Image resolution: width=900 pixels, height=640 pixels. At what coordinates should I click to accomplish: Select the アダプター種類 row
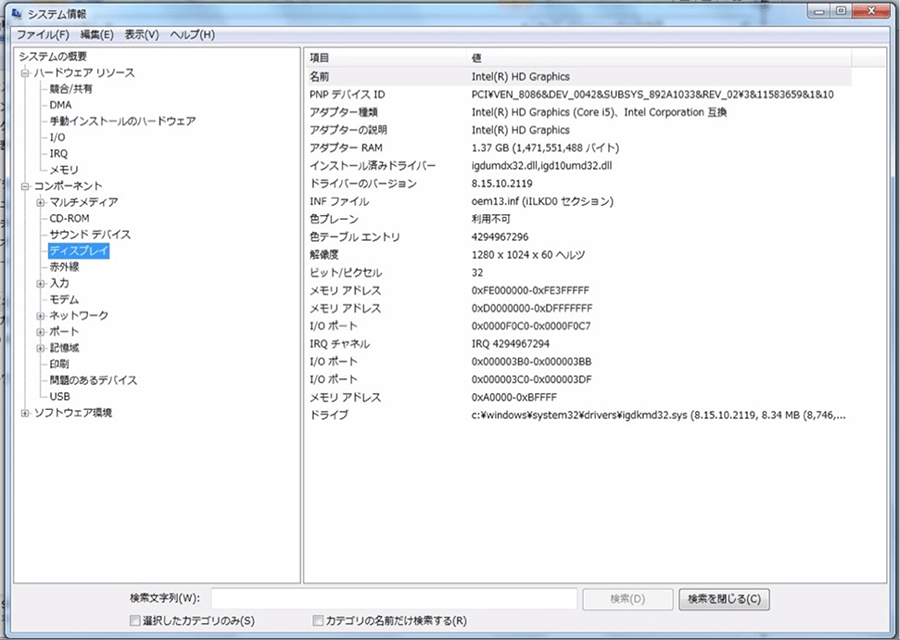(579, 112)
